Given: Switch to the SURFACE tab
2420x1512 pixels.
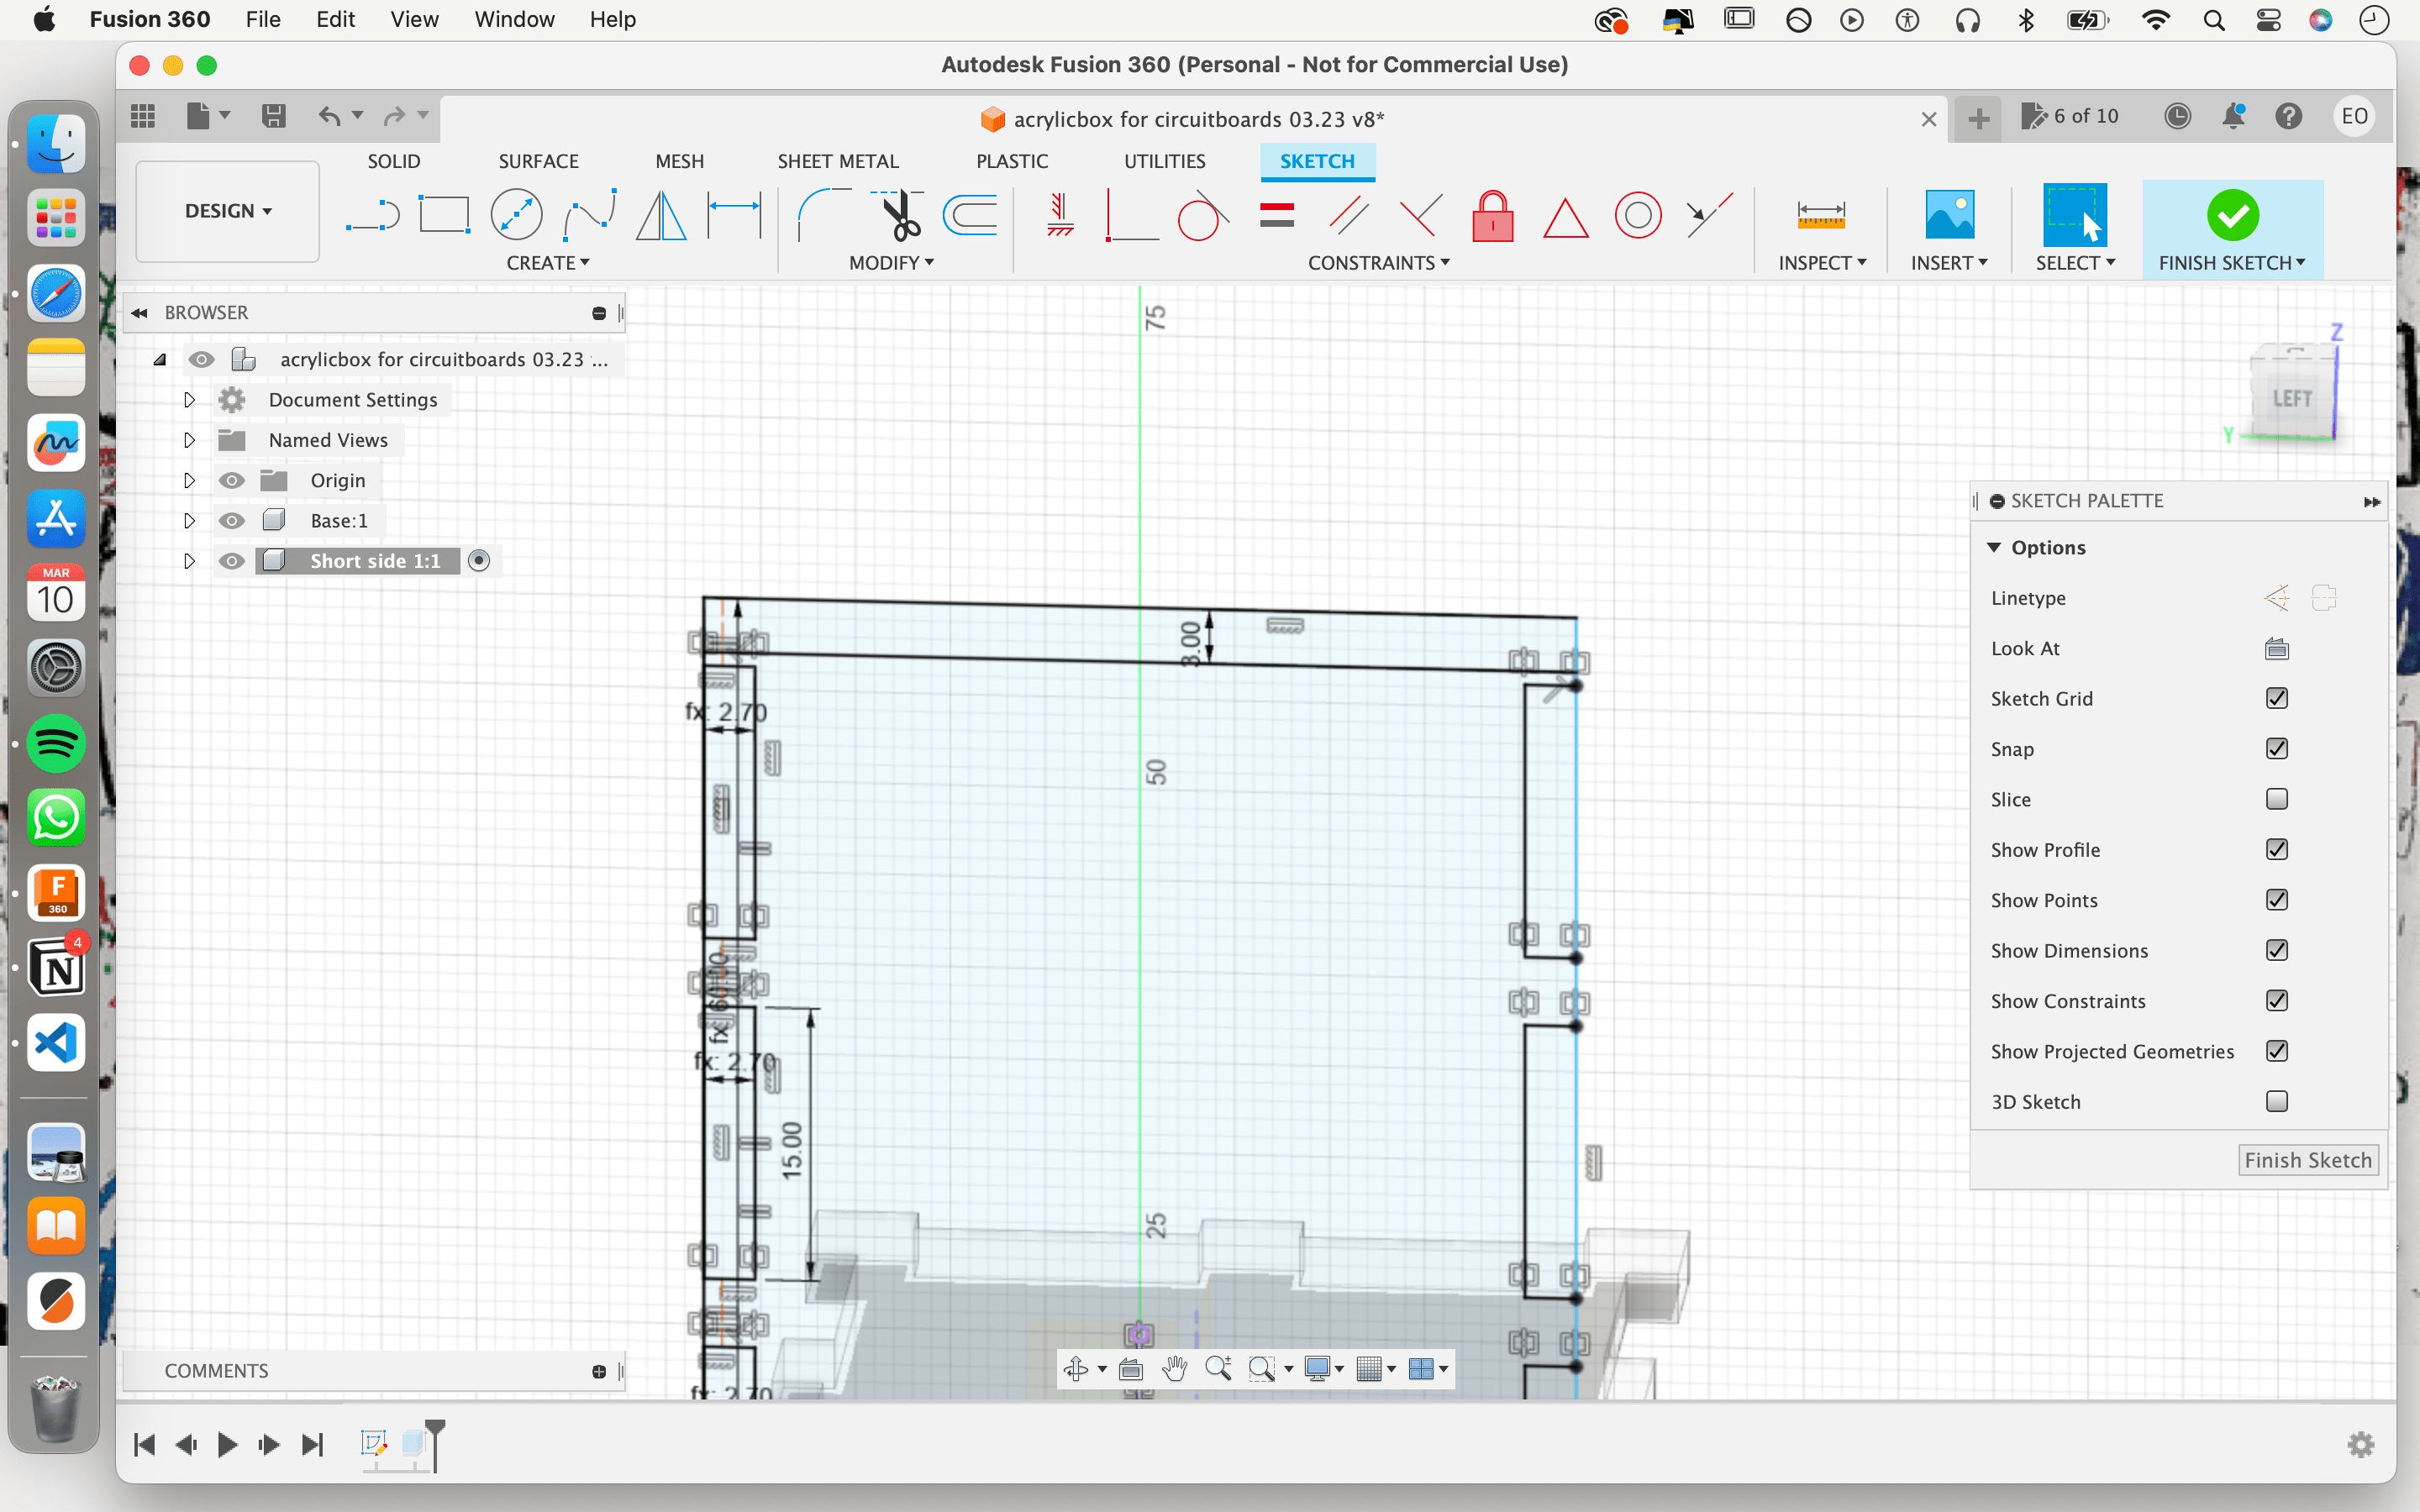Looking at the screenshot, I should click(x=538, y=161).
